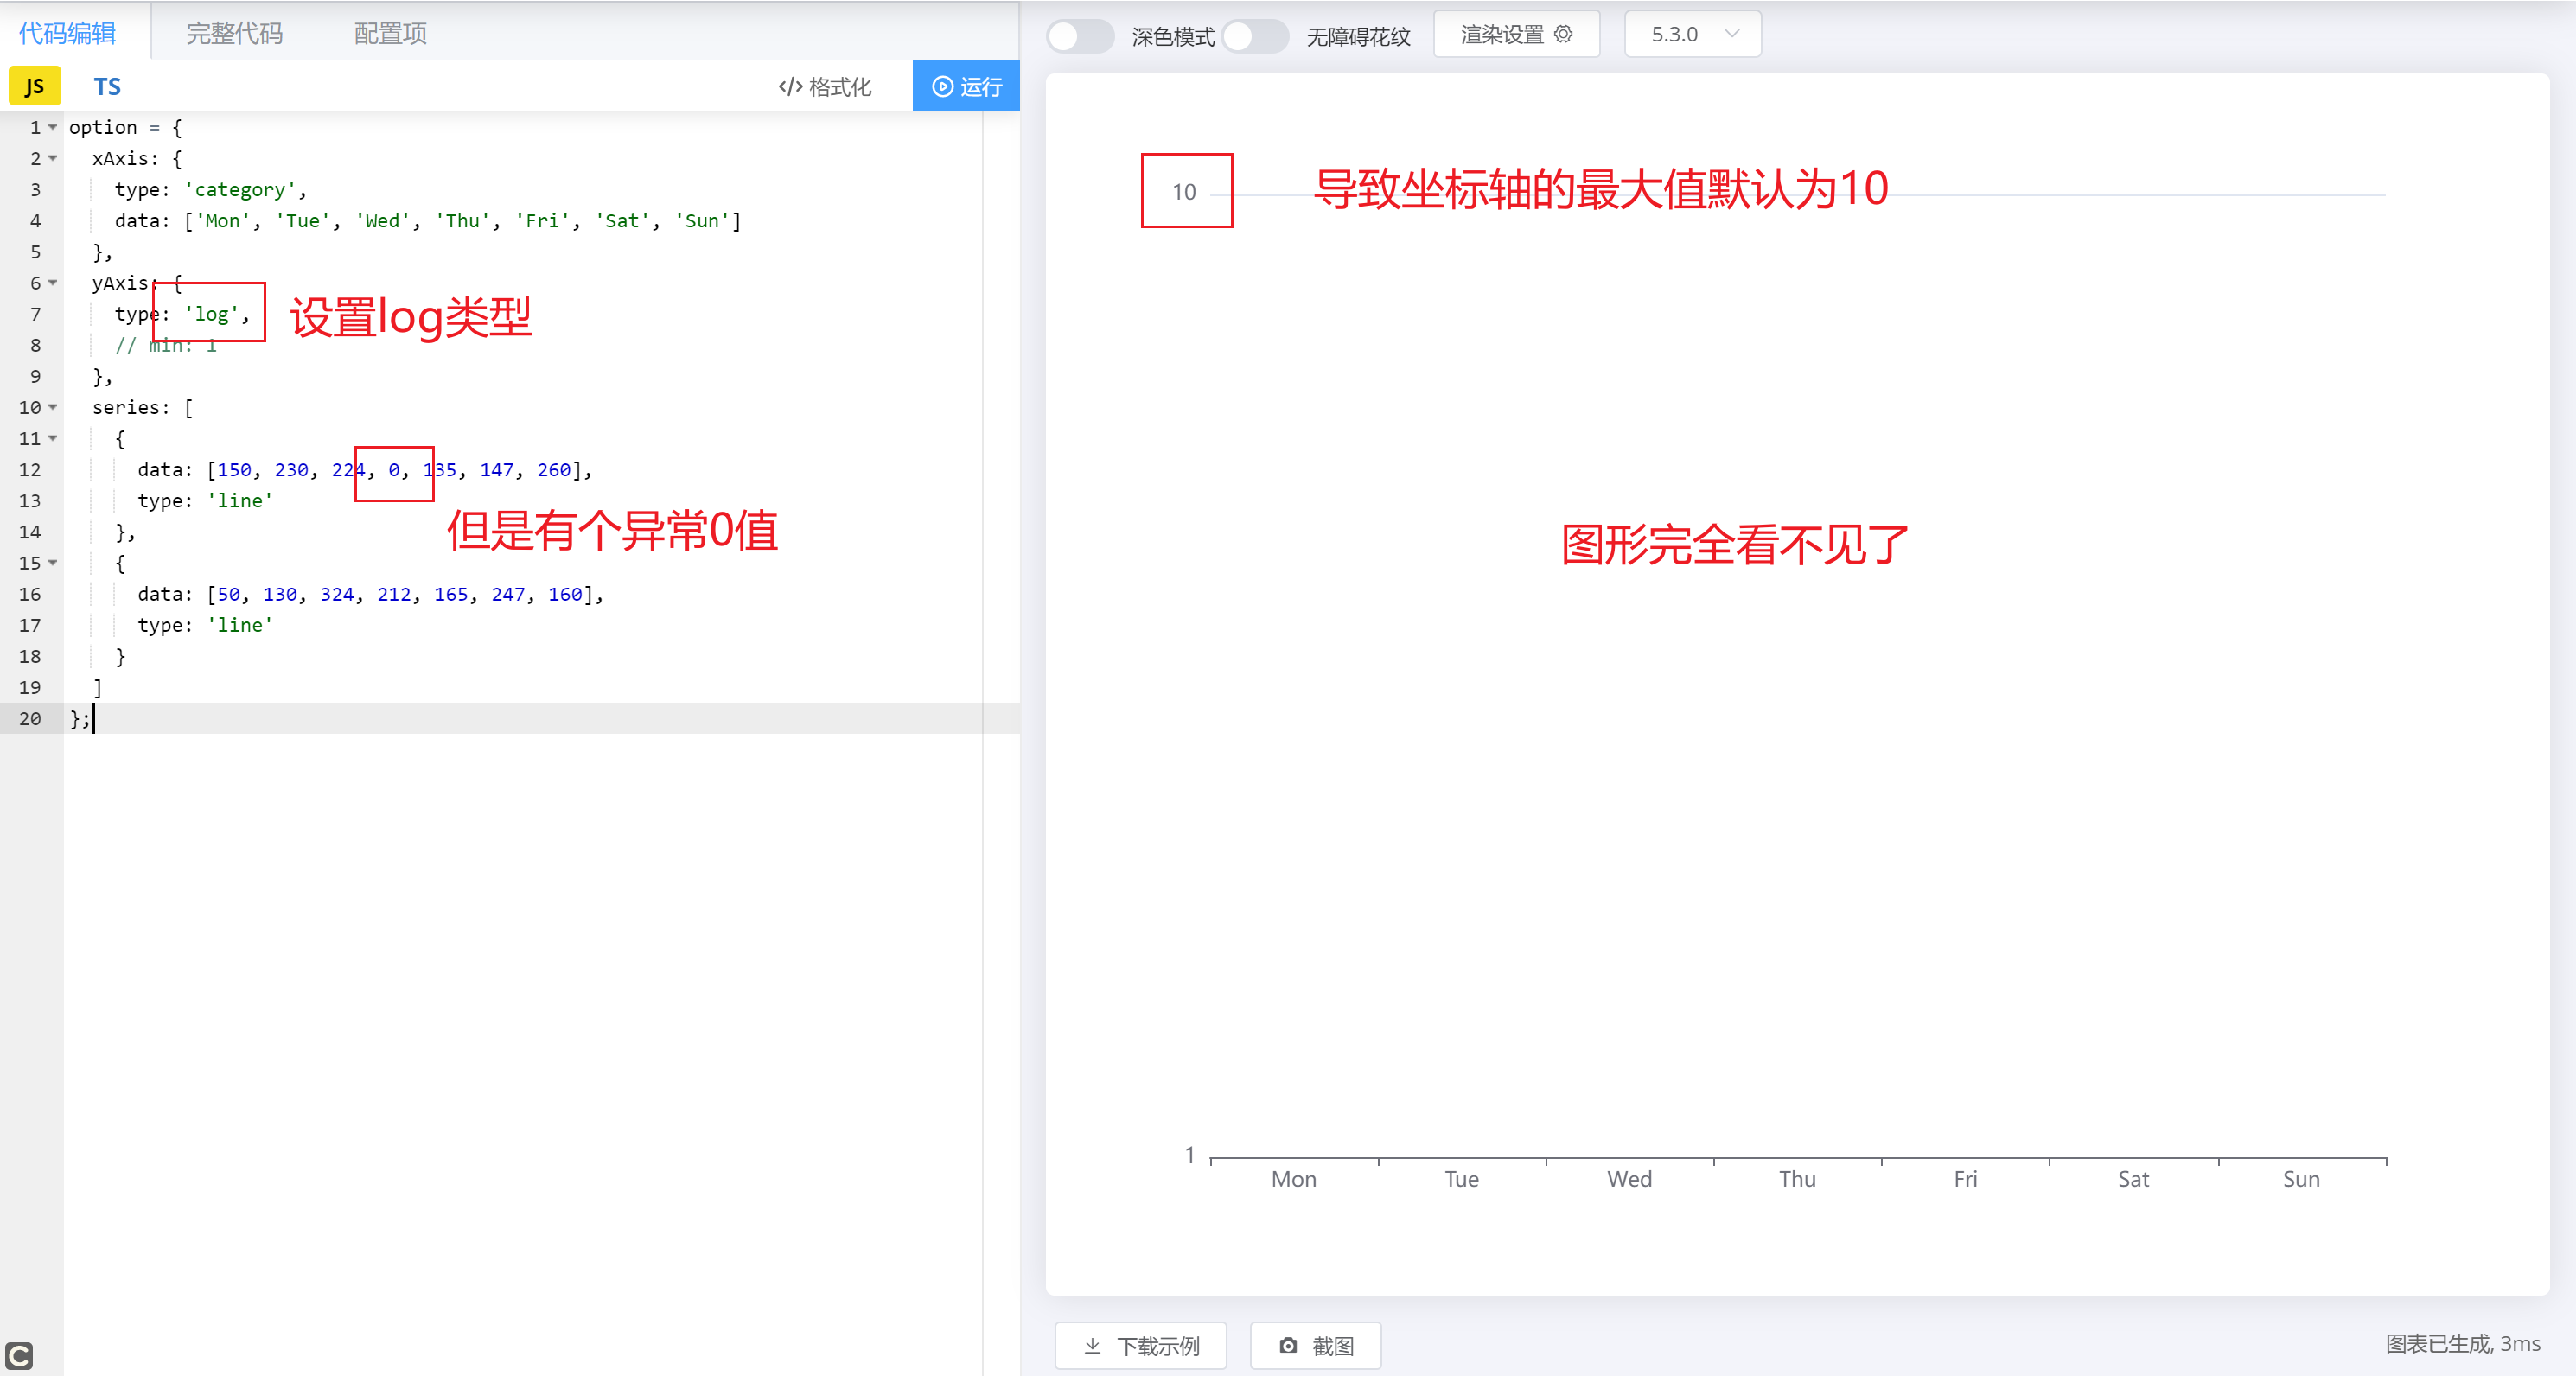Collapse the second series object at line 15
Viewport: 2576px width, 1376px height.
pos(53,563)
